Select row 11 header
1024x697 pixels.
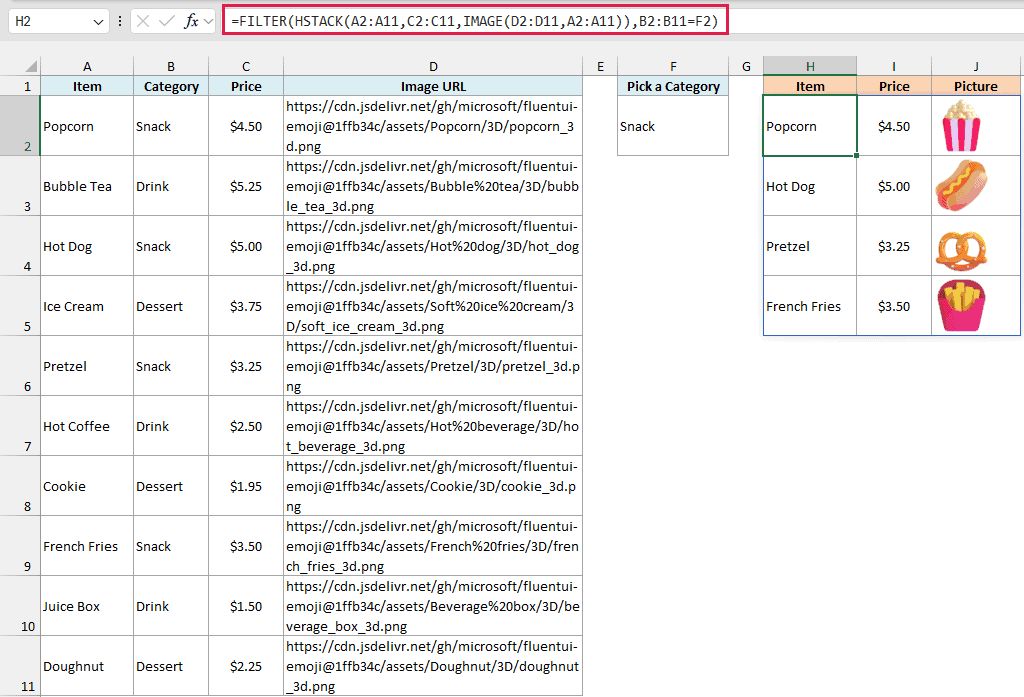pyautogui.click(x=20, y=666)
